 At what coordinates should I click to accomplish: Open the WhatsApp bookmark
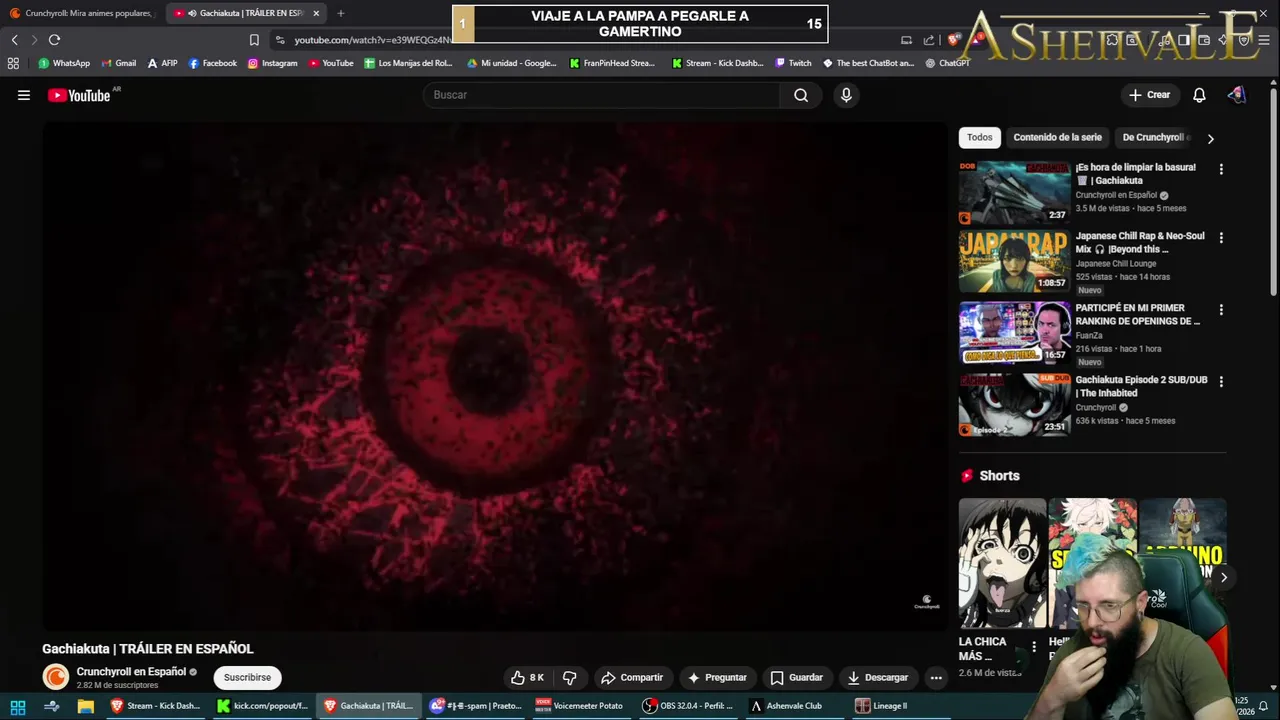pyautogui.click(x=64, y=63)
